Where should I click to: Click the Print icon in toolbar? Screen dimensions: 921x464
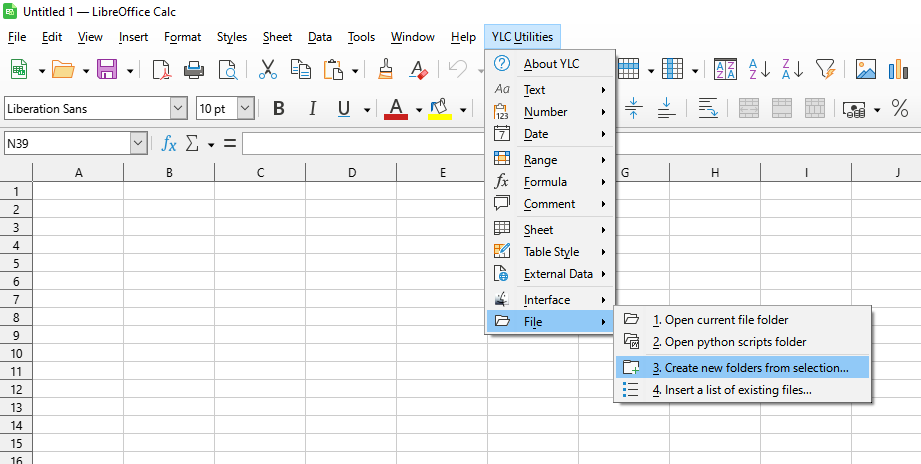point(194,69)
